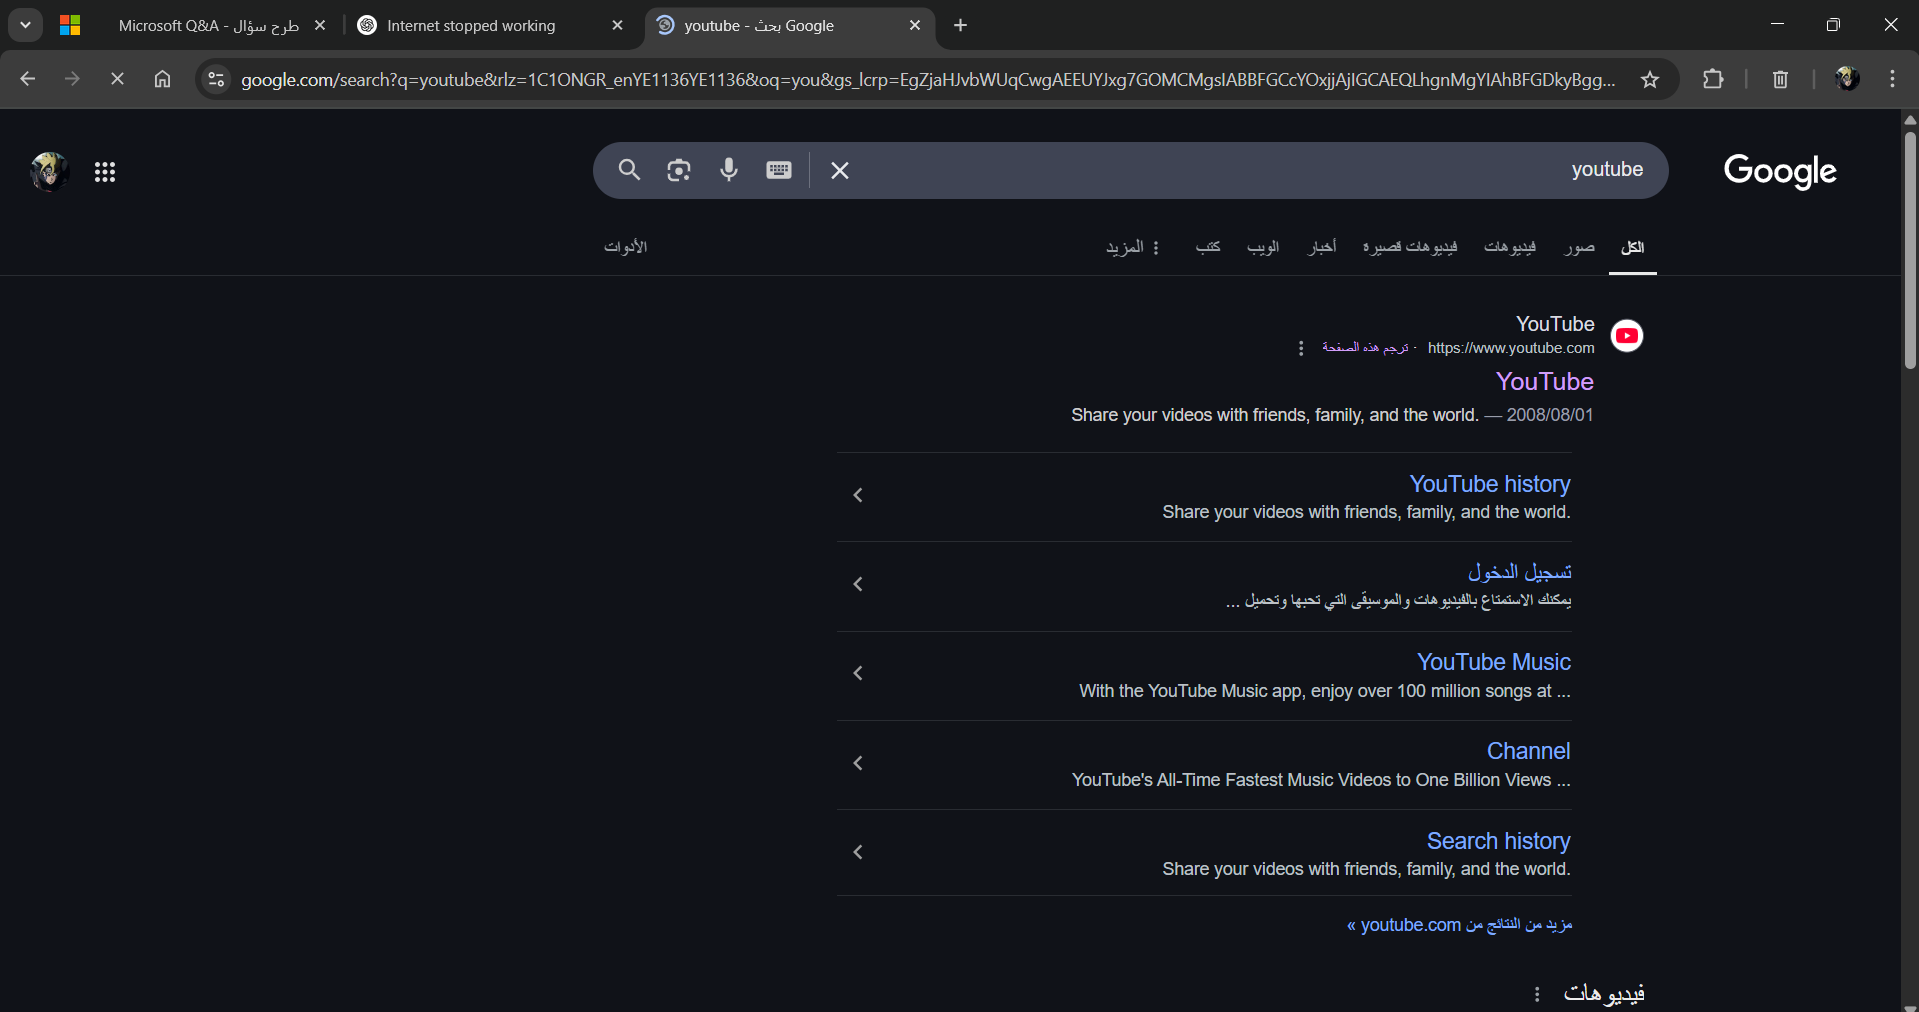
Task: Open the Google apps grid
Action: click(104, 171)
